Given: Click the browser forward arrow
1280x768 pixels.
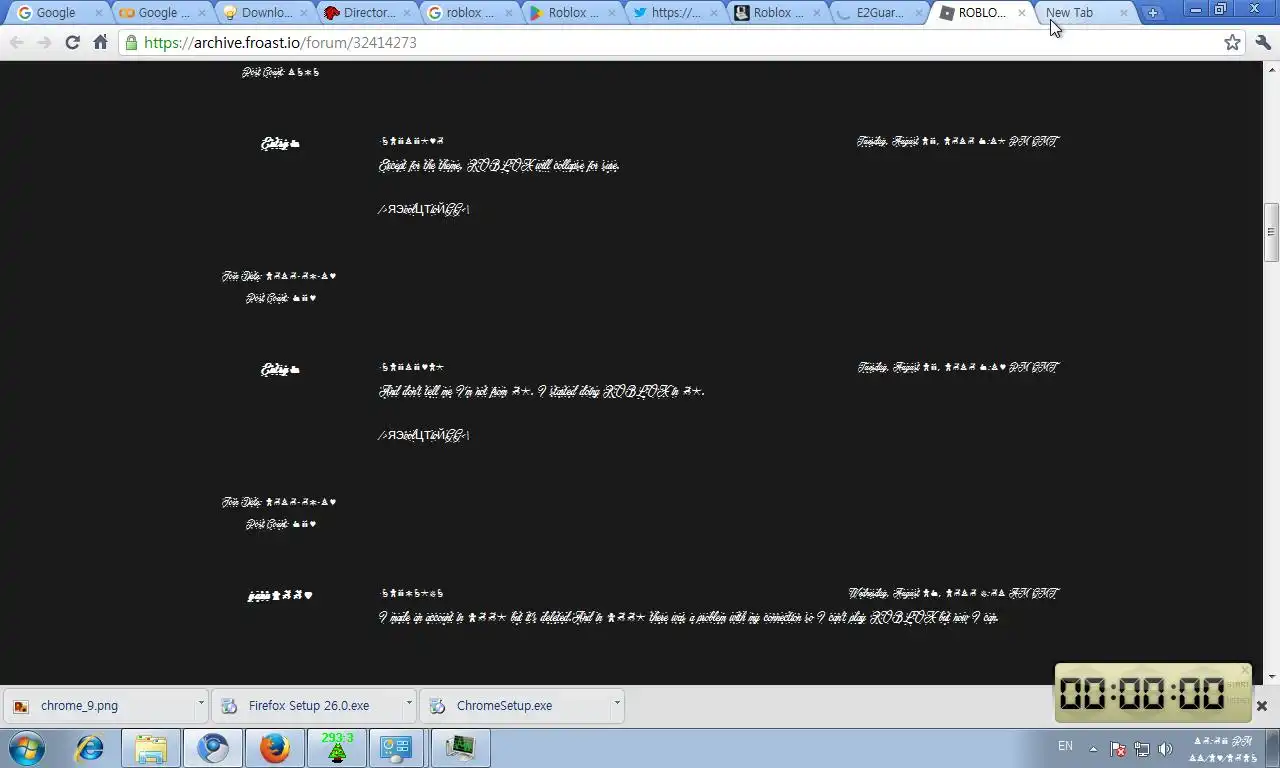Looking at the screenshot, I should 44,43.
